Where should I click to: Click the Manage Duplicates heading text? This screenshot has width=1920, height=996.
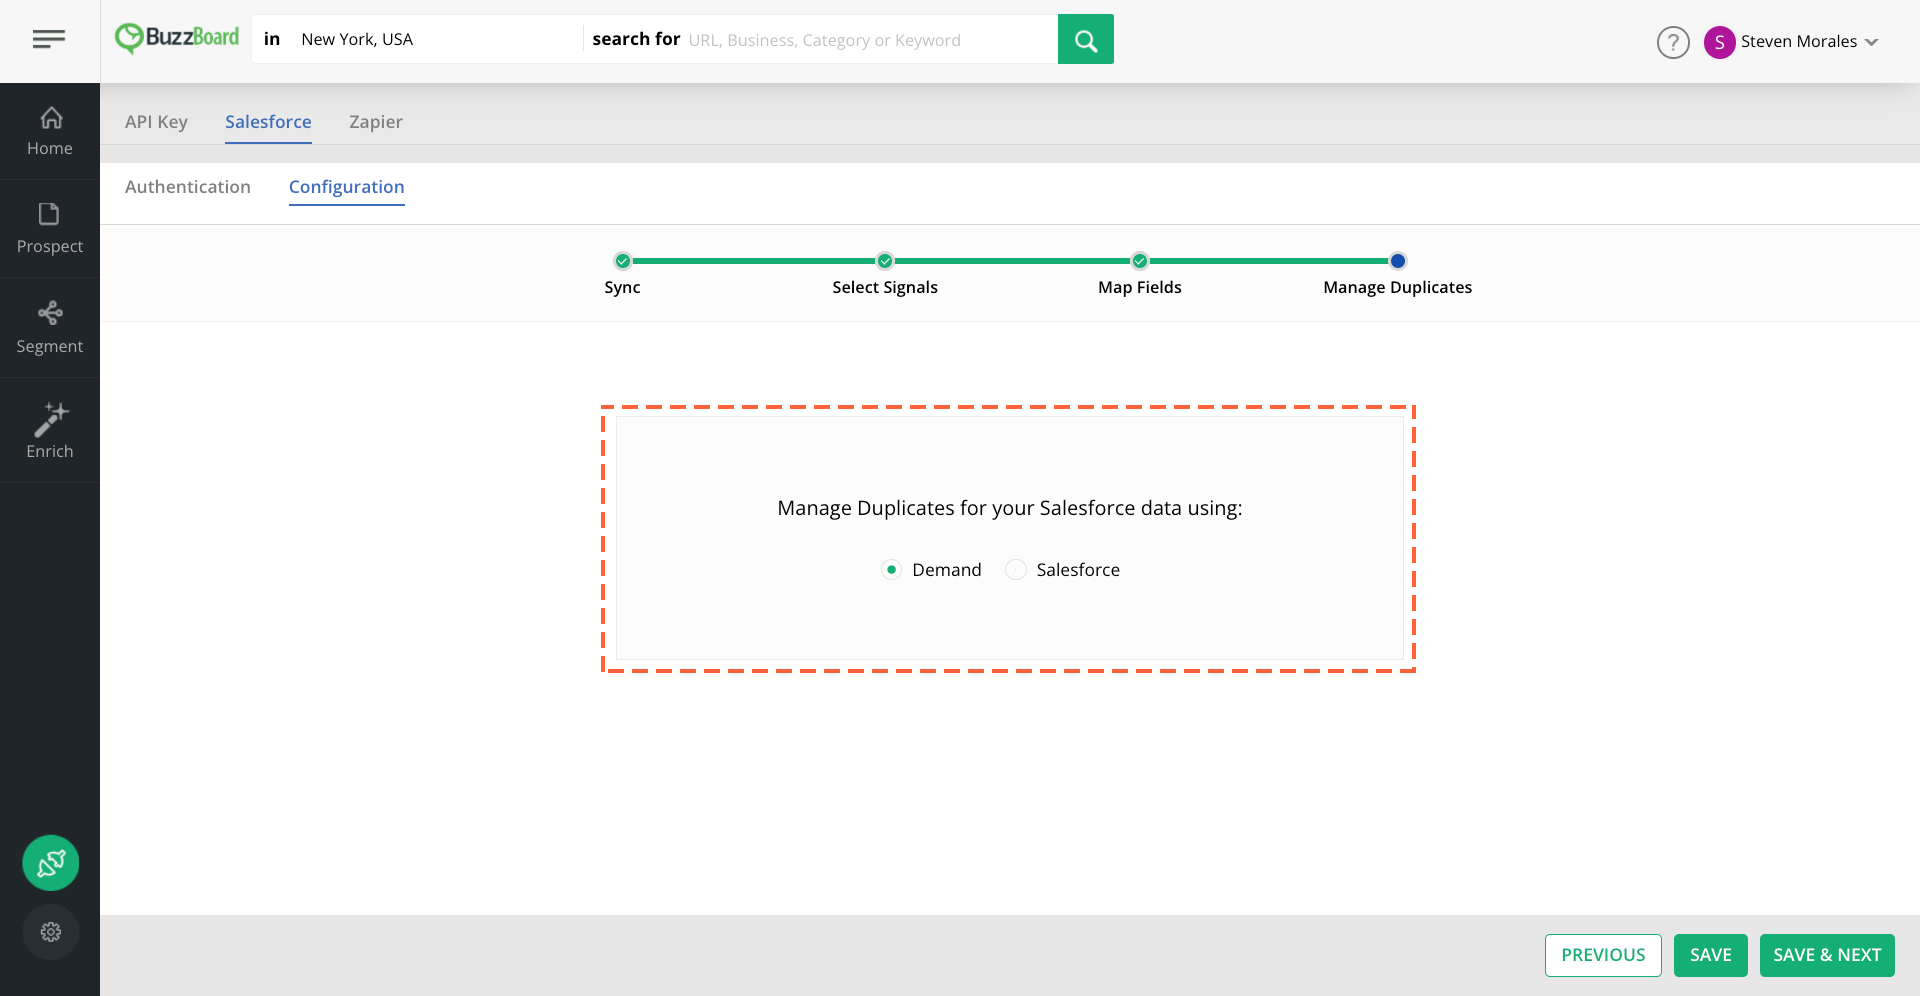pyautogui.click(x=1010, y=508)
